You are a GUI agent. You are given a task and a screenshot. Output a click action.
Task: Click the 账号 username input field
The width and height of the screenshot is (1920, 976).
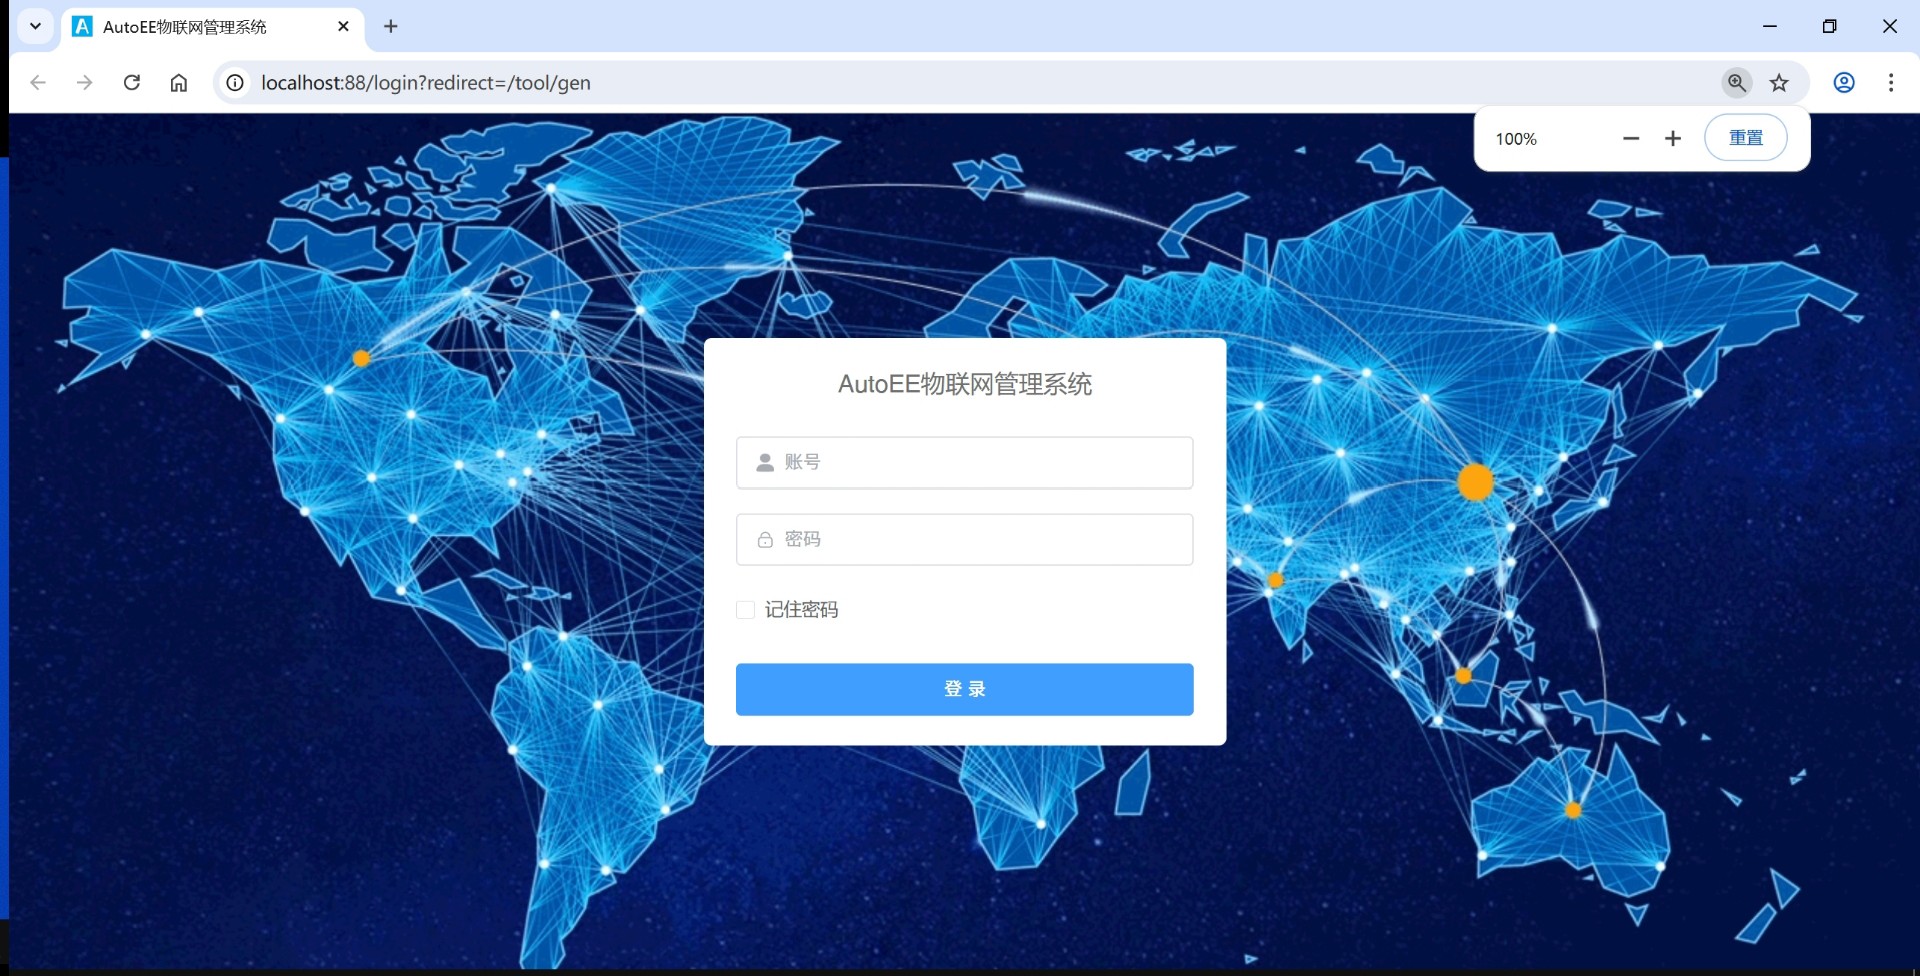[964, 462]
